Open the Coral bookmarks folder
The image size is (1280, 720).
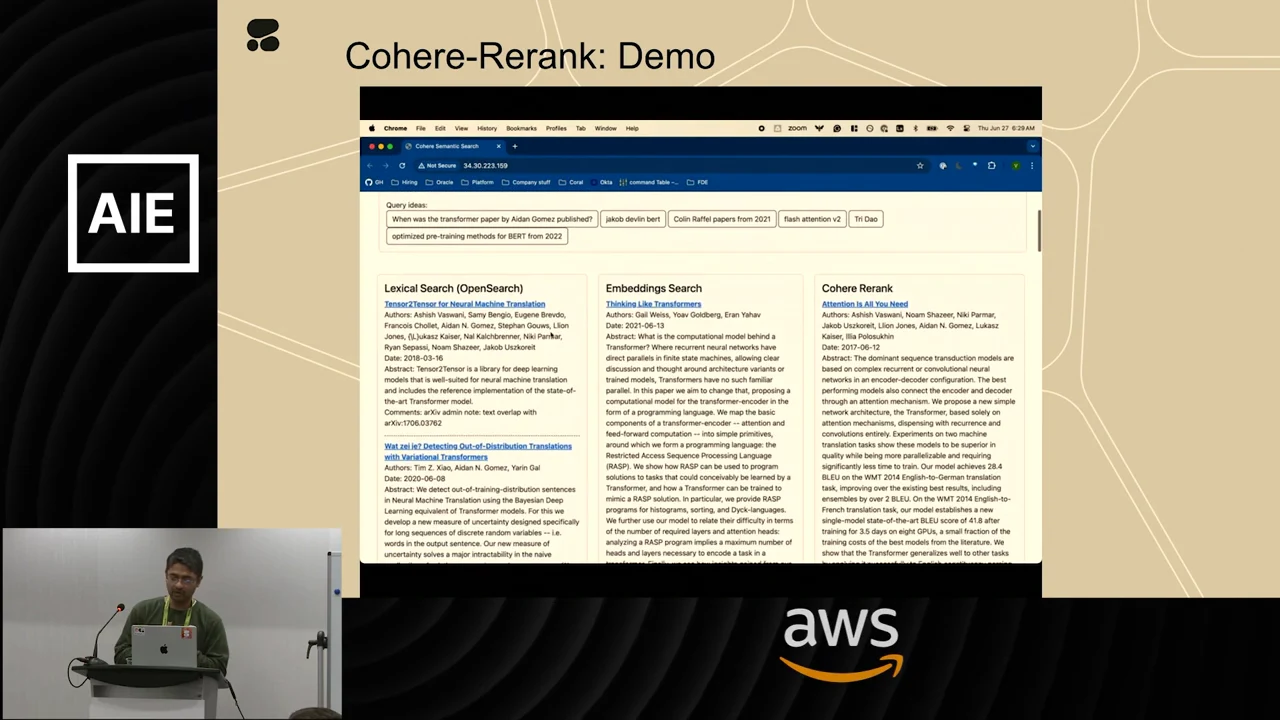pos(571,182)
